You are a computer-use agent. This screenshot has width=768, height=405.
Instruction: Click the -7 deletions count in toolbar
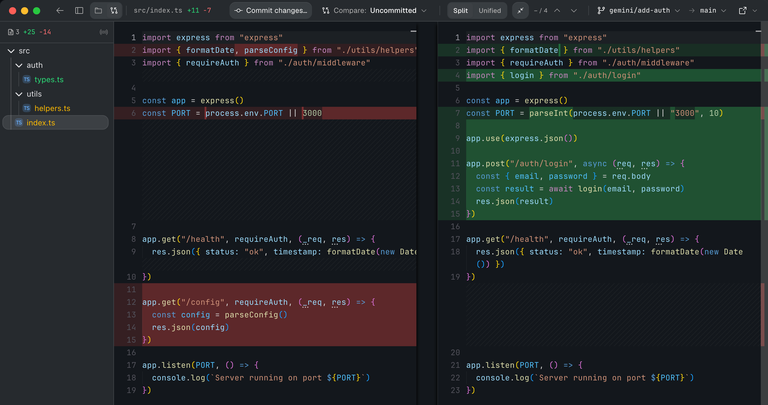(x=208, y=10)
